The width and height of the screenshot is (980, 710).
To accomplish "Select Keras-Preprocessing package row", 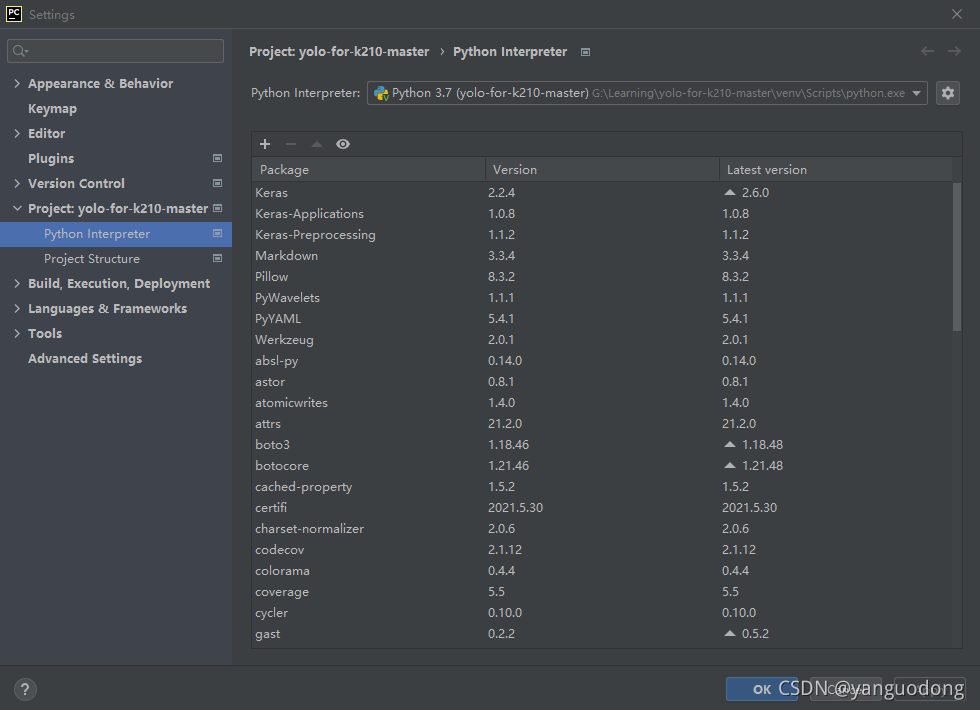I will point(602,234).
